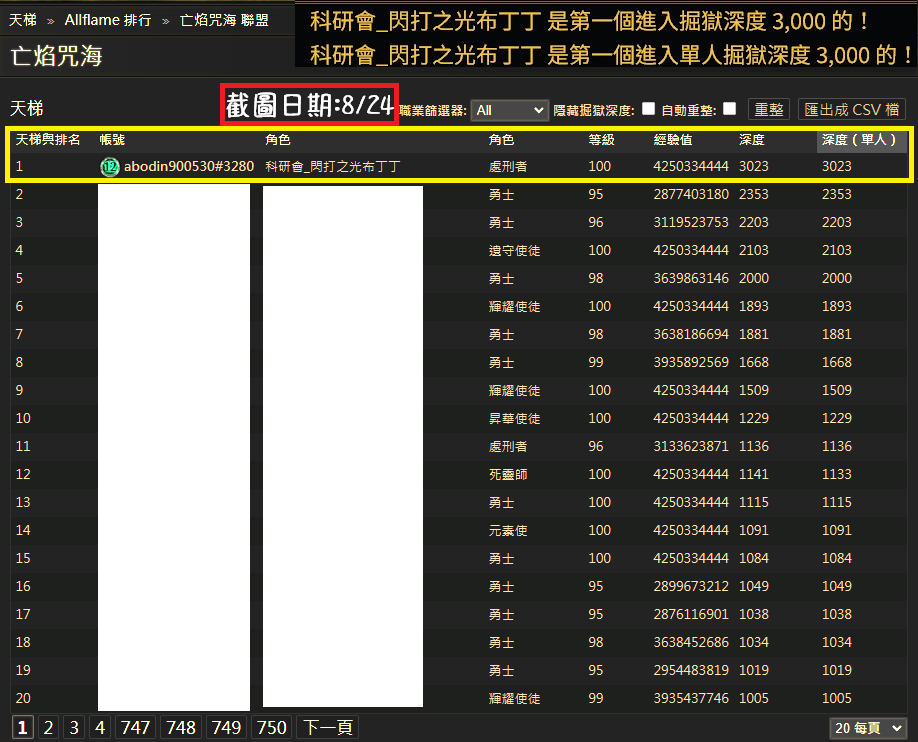
Task: Click experience 2877403180 in rank 2 row
Action: tap(691, 194)
